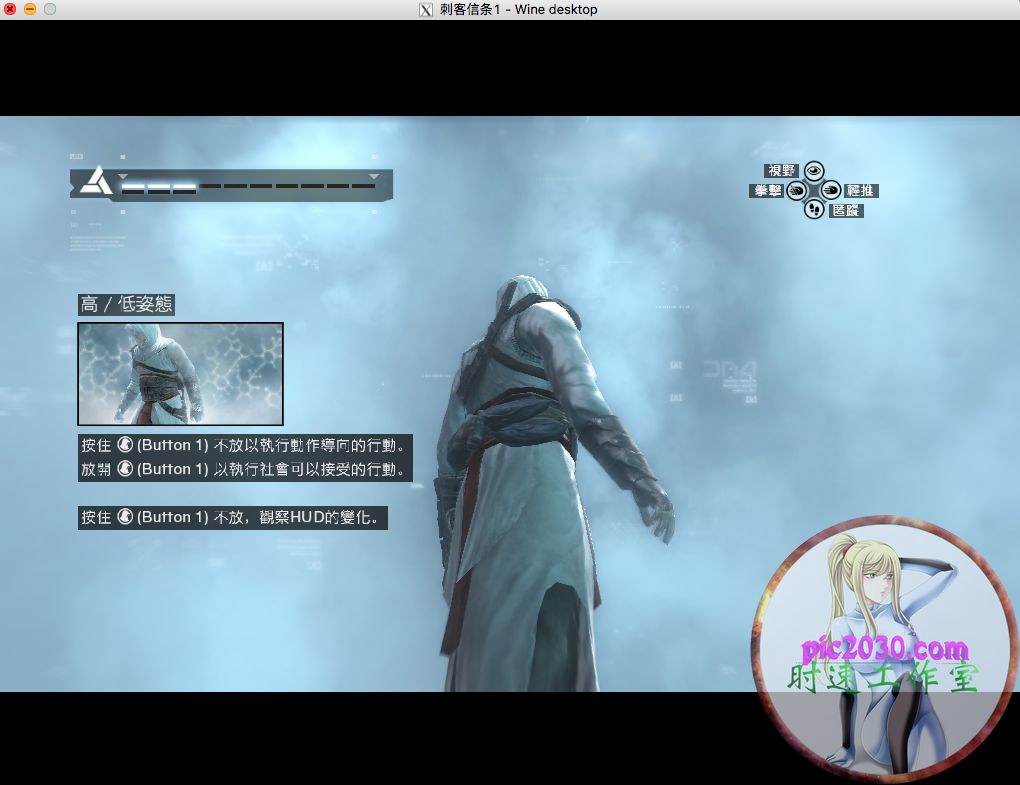Click the Altair tutorial thumbnail image
Viewport: 1020px width, 785px height.
click(180, 373)
